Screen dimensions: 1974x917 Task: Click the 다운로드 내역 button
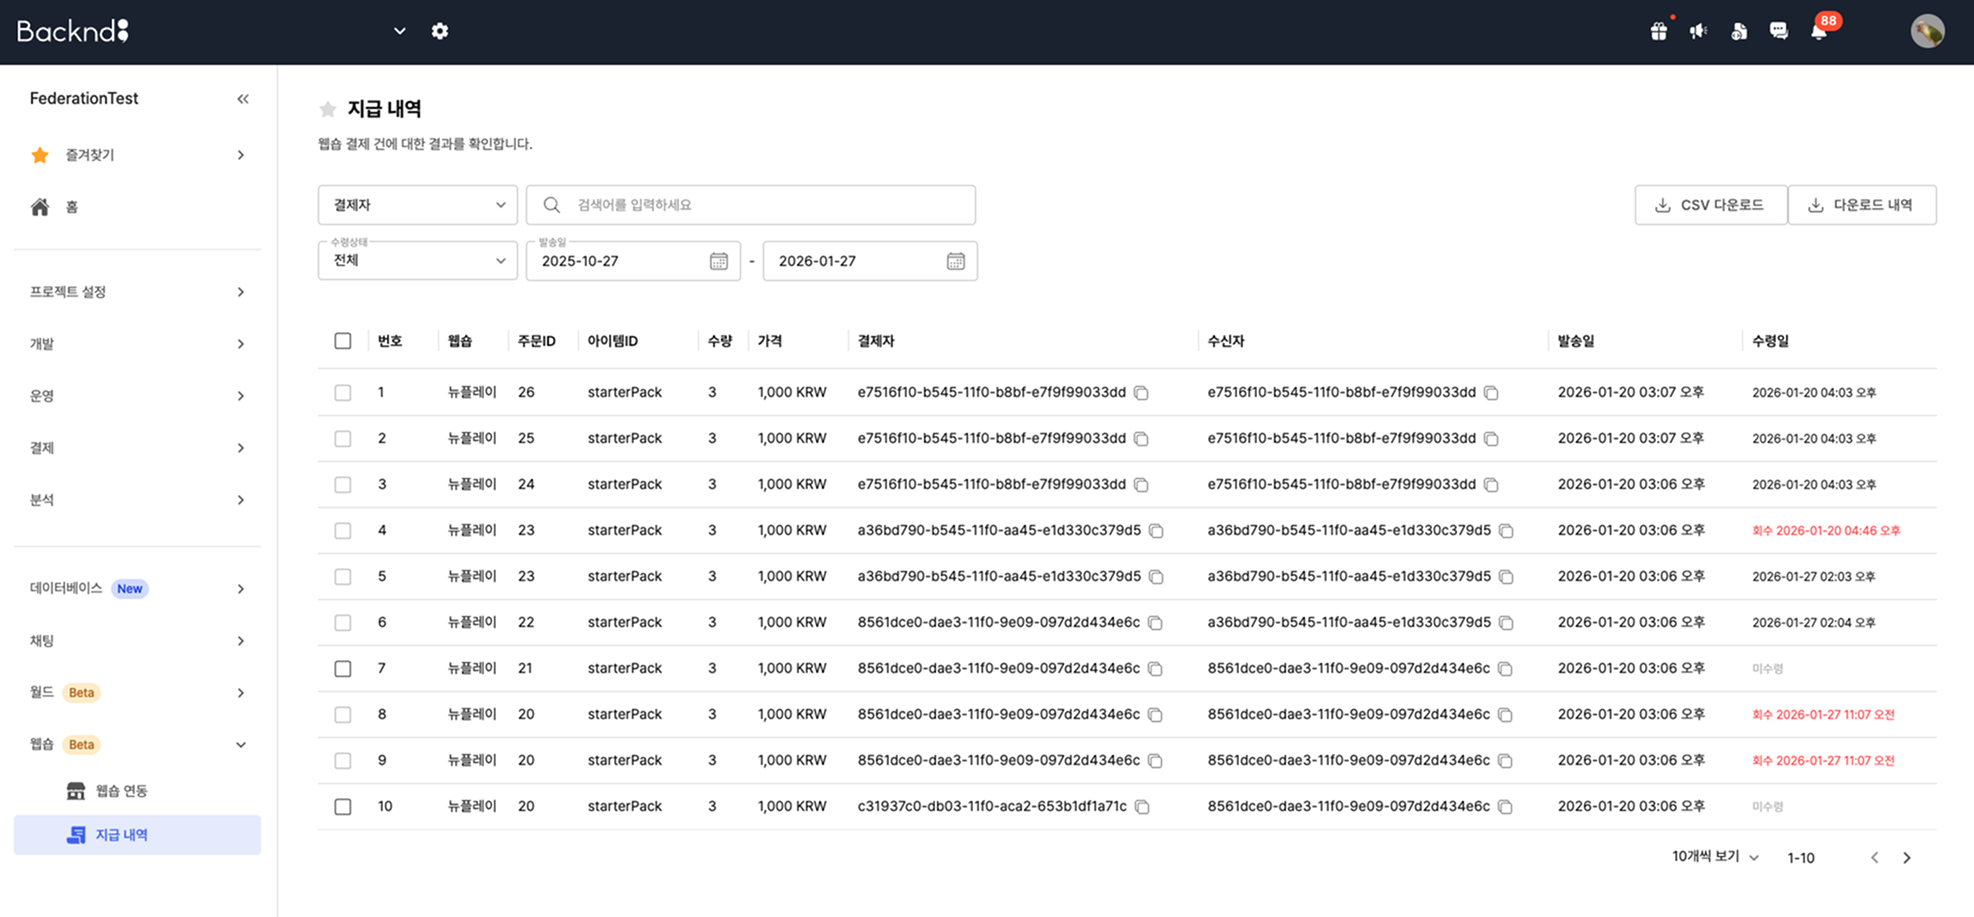[x=1861, y=205]
